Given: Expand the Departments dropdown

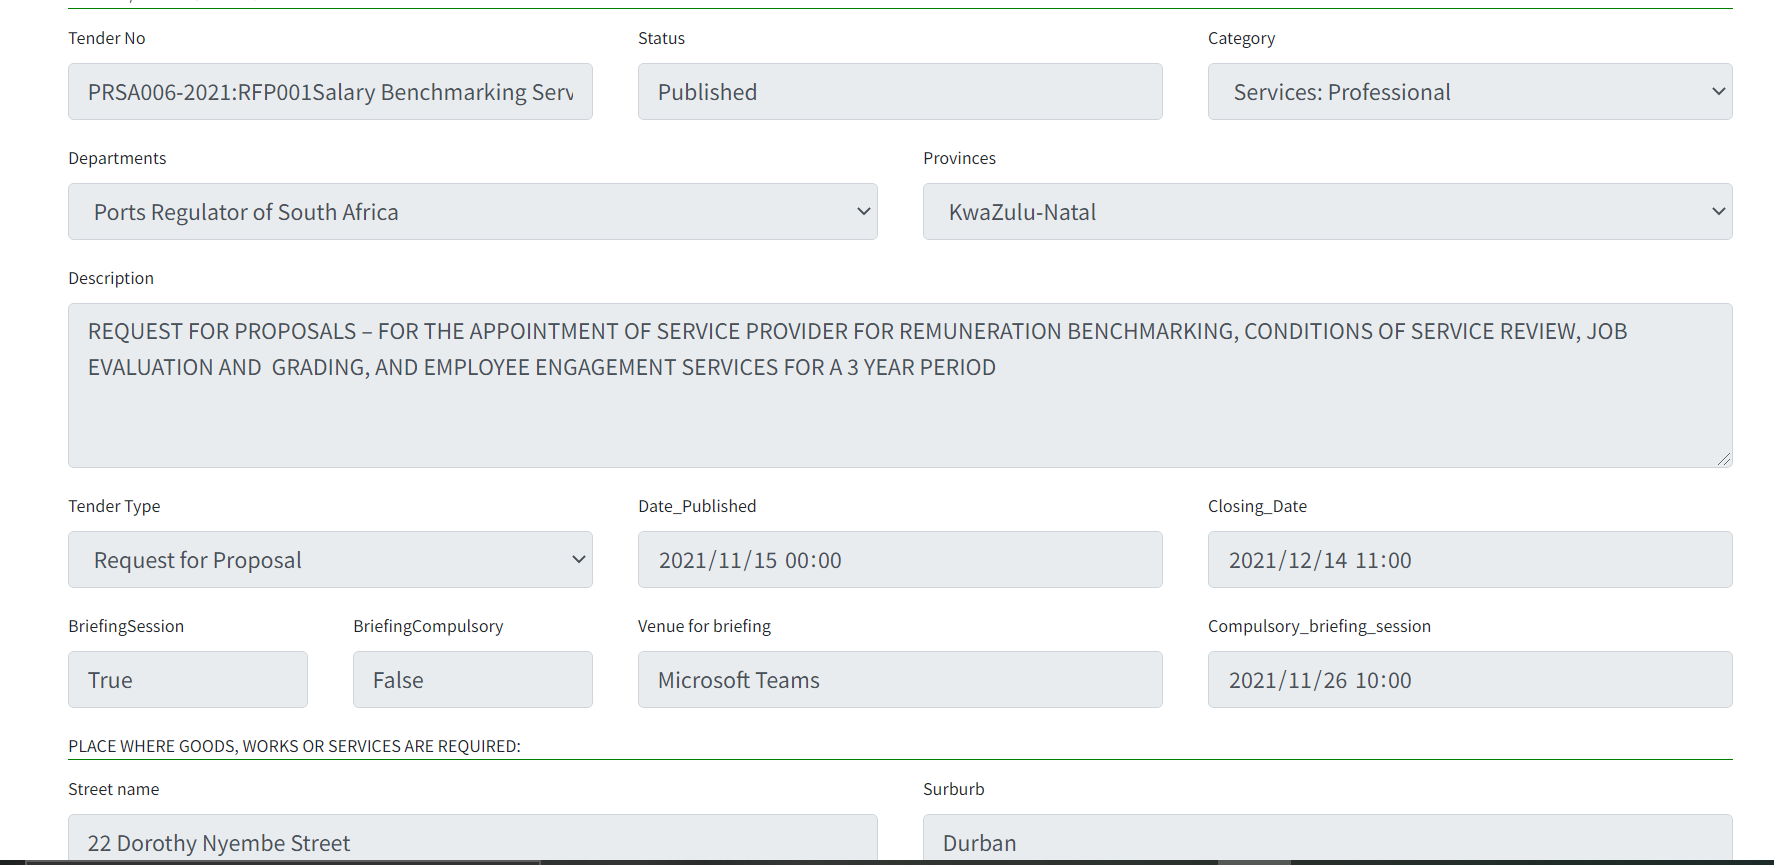Looking at the screenshot, I should tap(472, 212).
